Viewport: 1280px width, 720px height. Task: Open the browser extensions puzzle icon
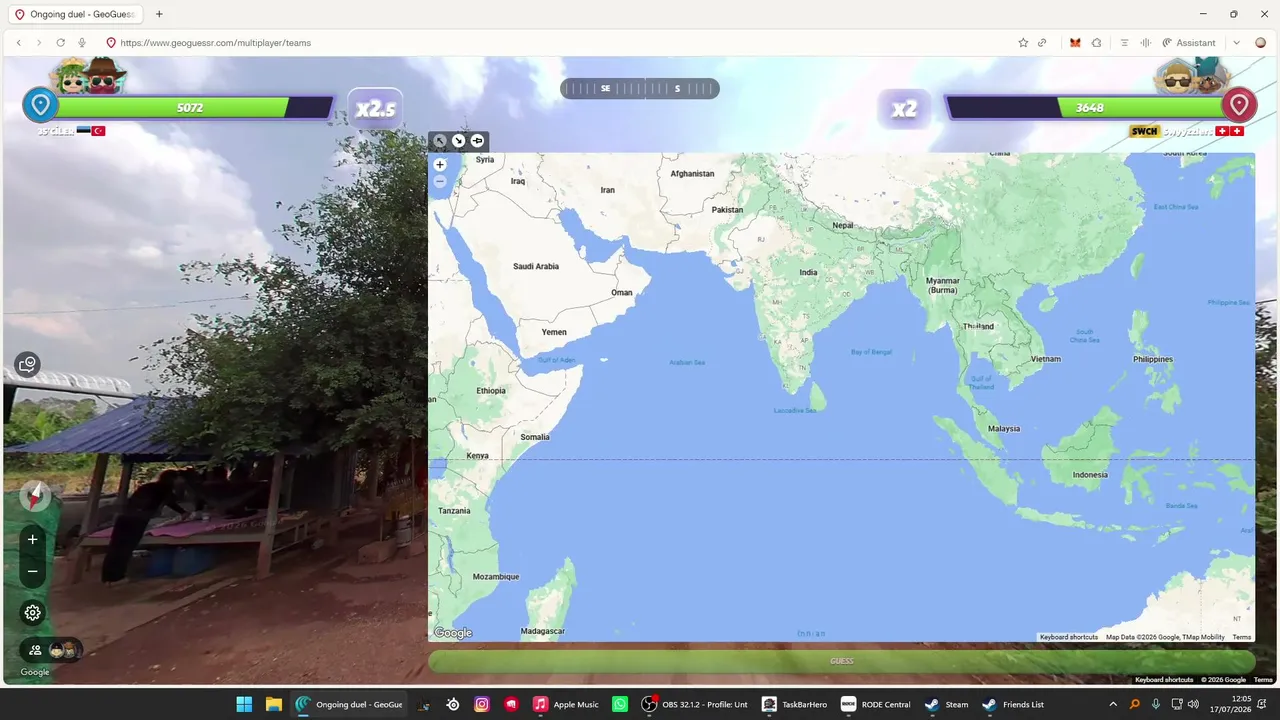[x=1096, y=43]
